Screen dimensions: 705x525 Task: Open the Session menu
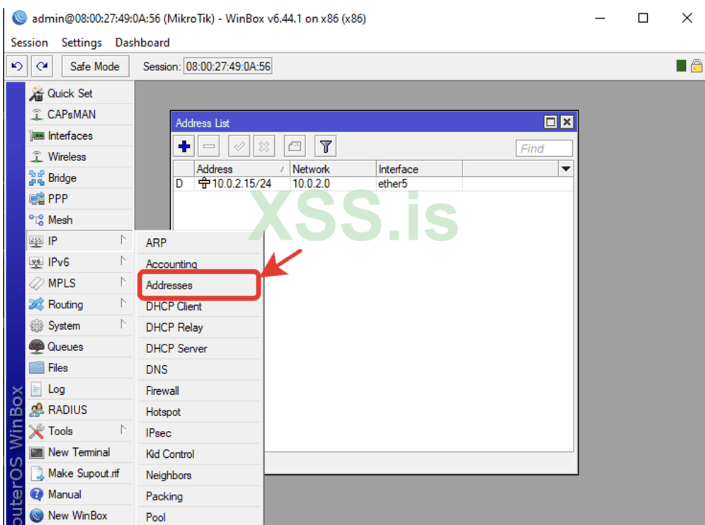(x=29, y=43)
